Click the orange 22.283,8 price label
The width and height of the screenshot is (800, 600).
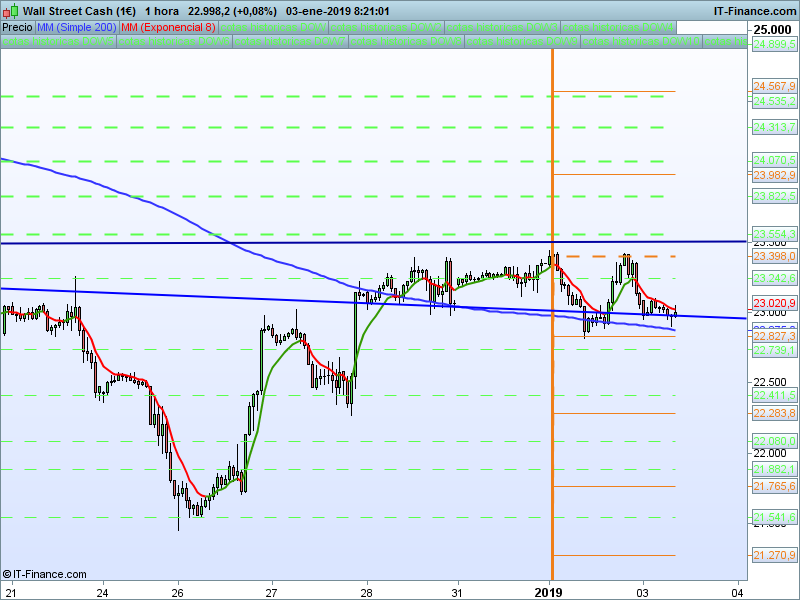[774, 413]
